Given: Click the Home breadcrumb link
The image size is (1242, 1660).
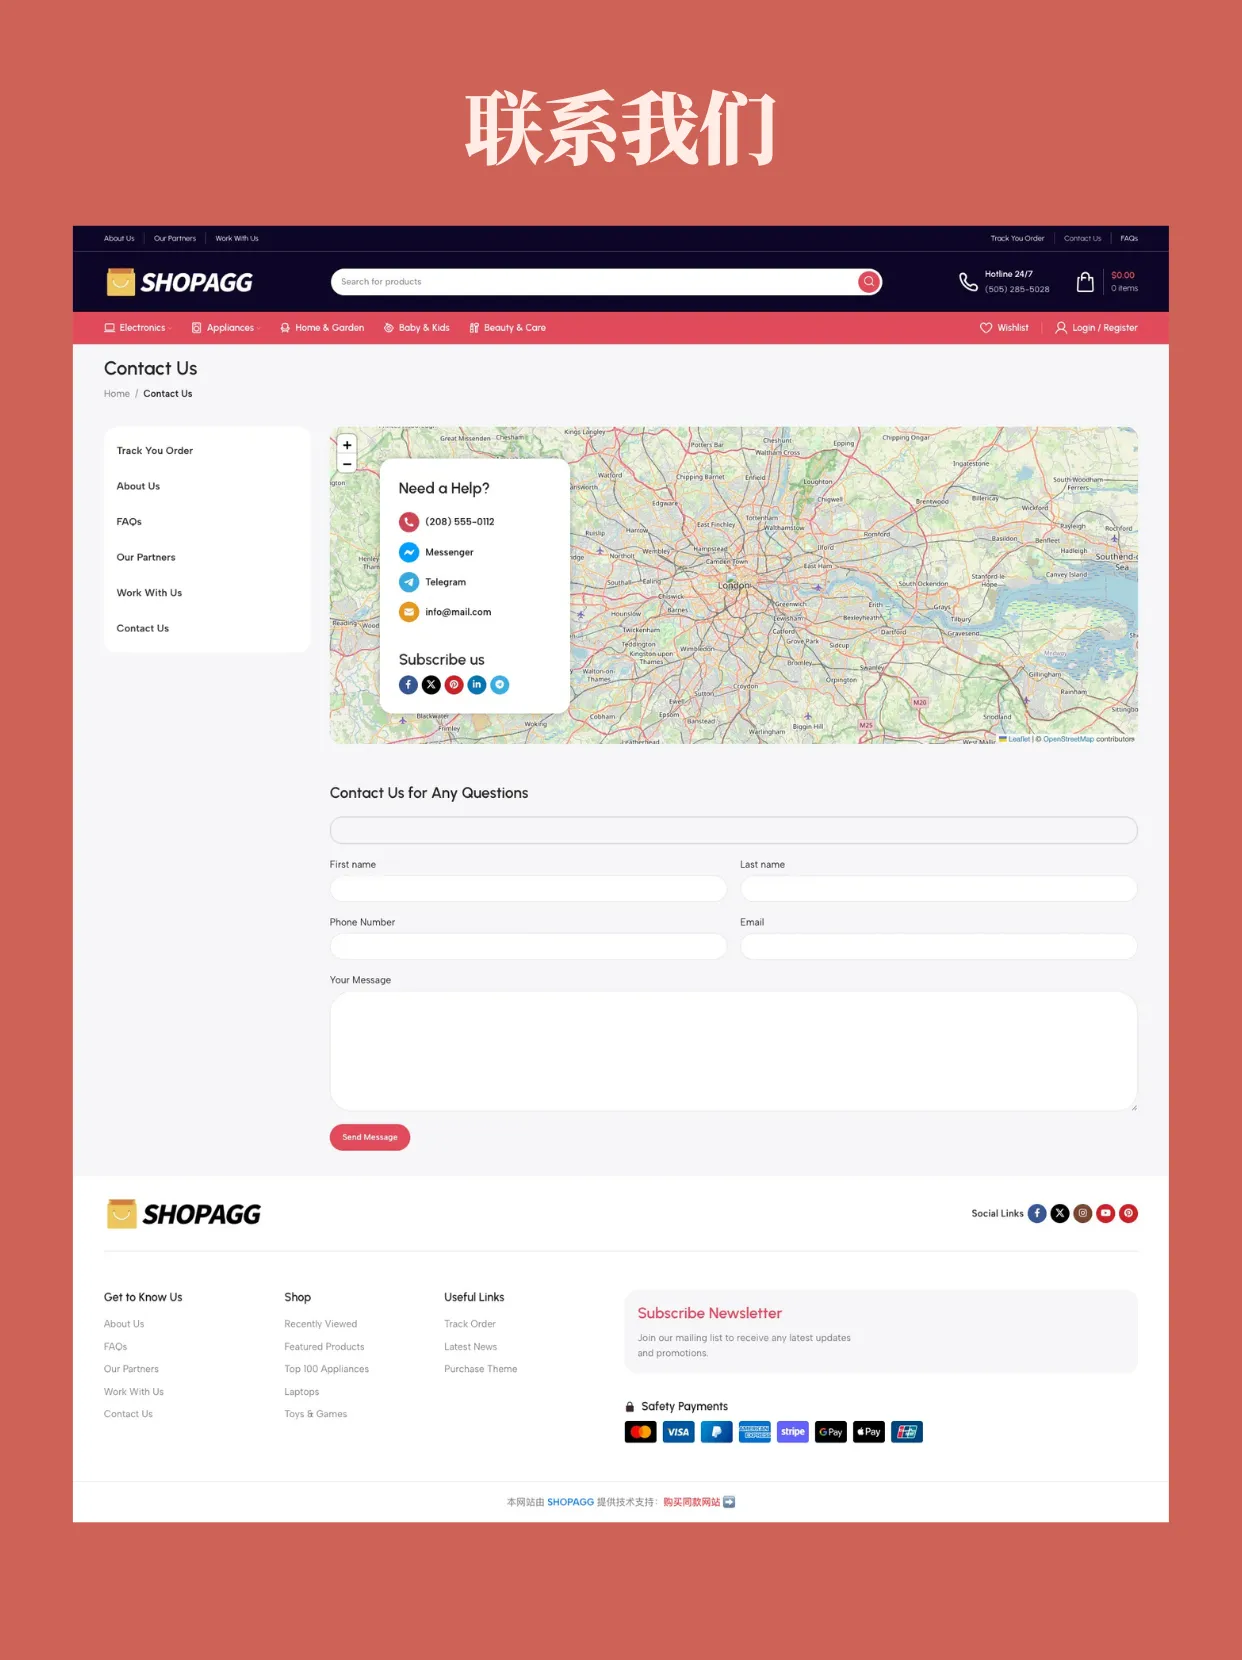Looking at the screenshot, I should (117, 394).
